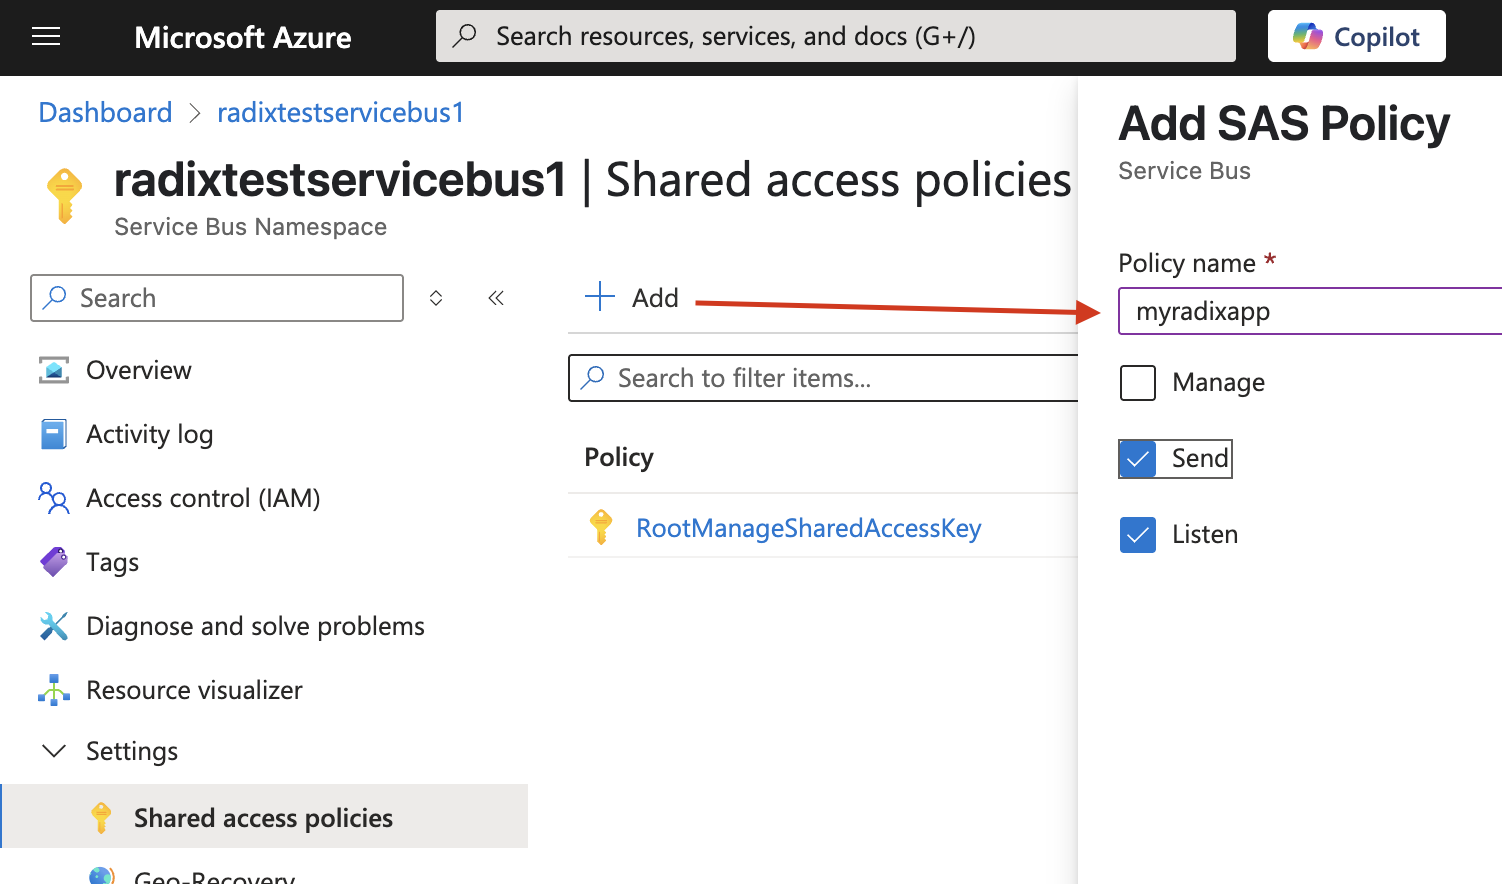Viewport: 1502px width, 884px height.
Task: Uncheck the Listen permission
Action: [1137, 534]
